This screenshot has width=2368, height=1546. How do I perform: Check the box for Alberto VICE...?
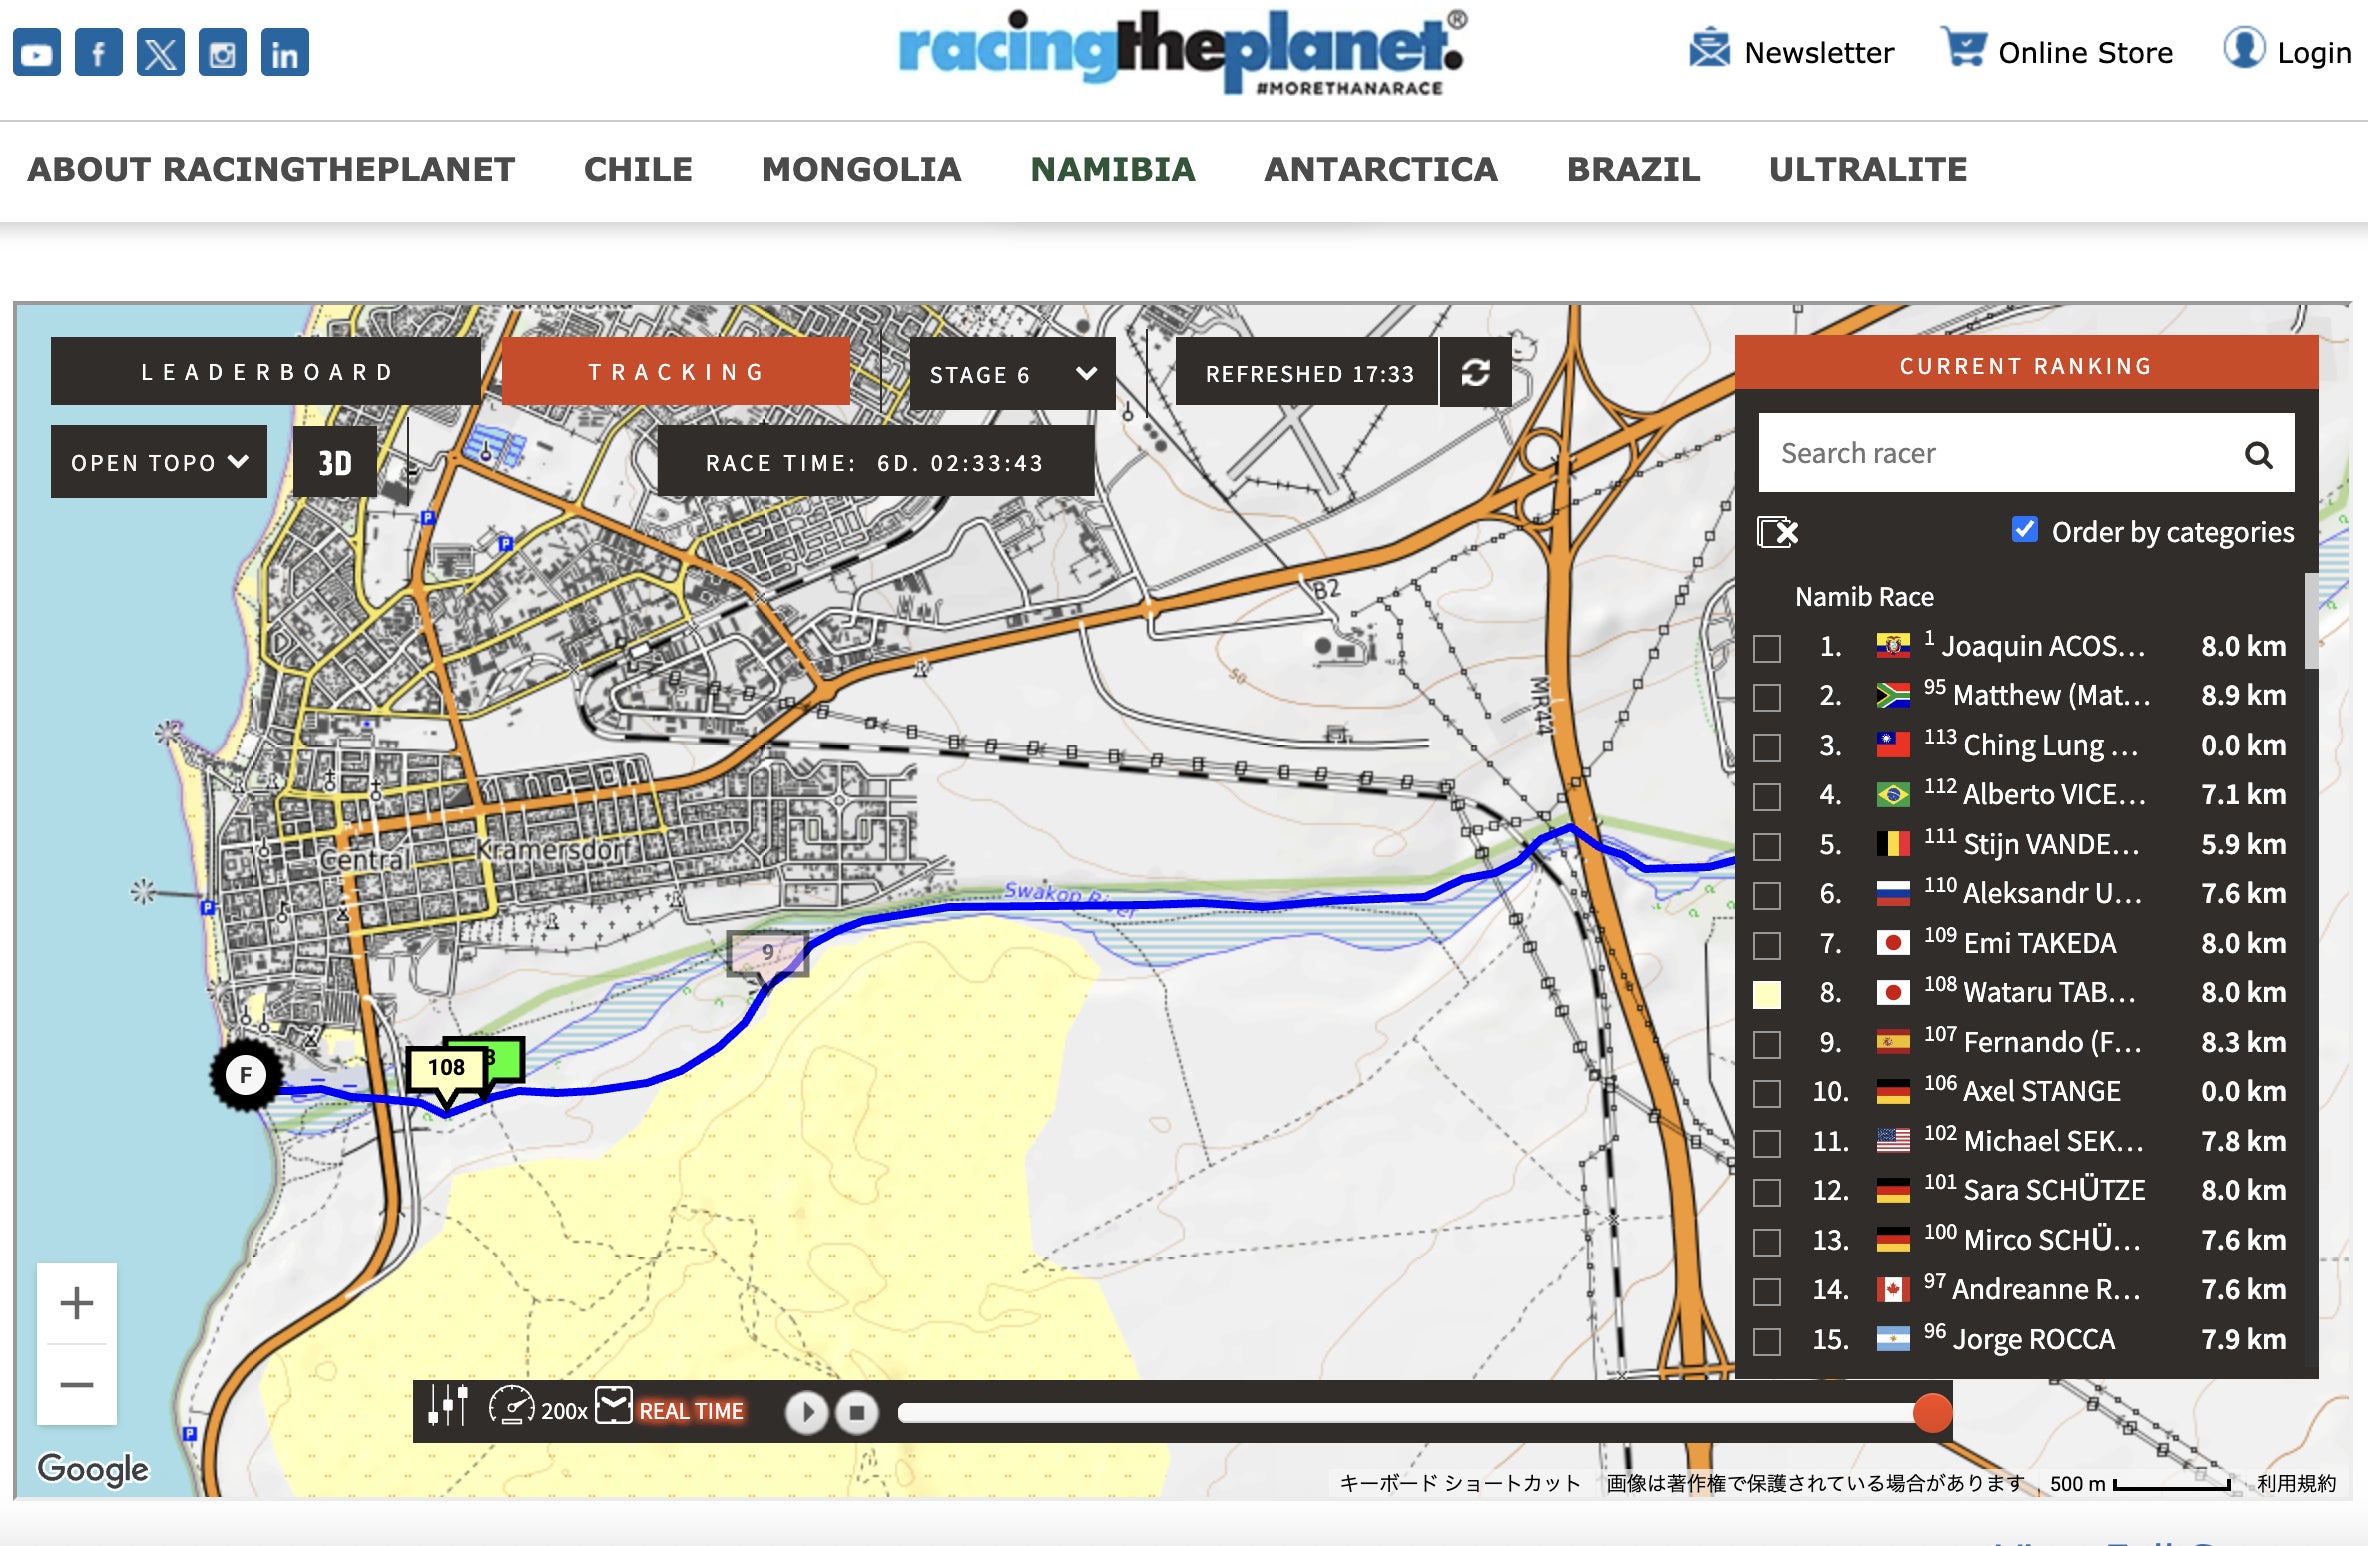(1767, 796)
